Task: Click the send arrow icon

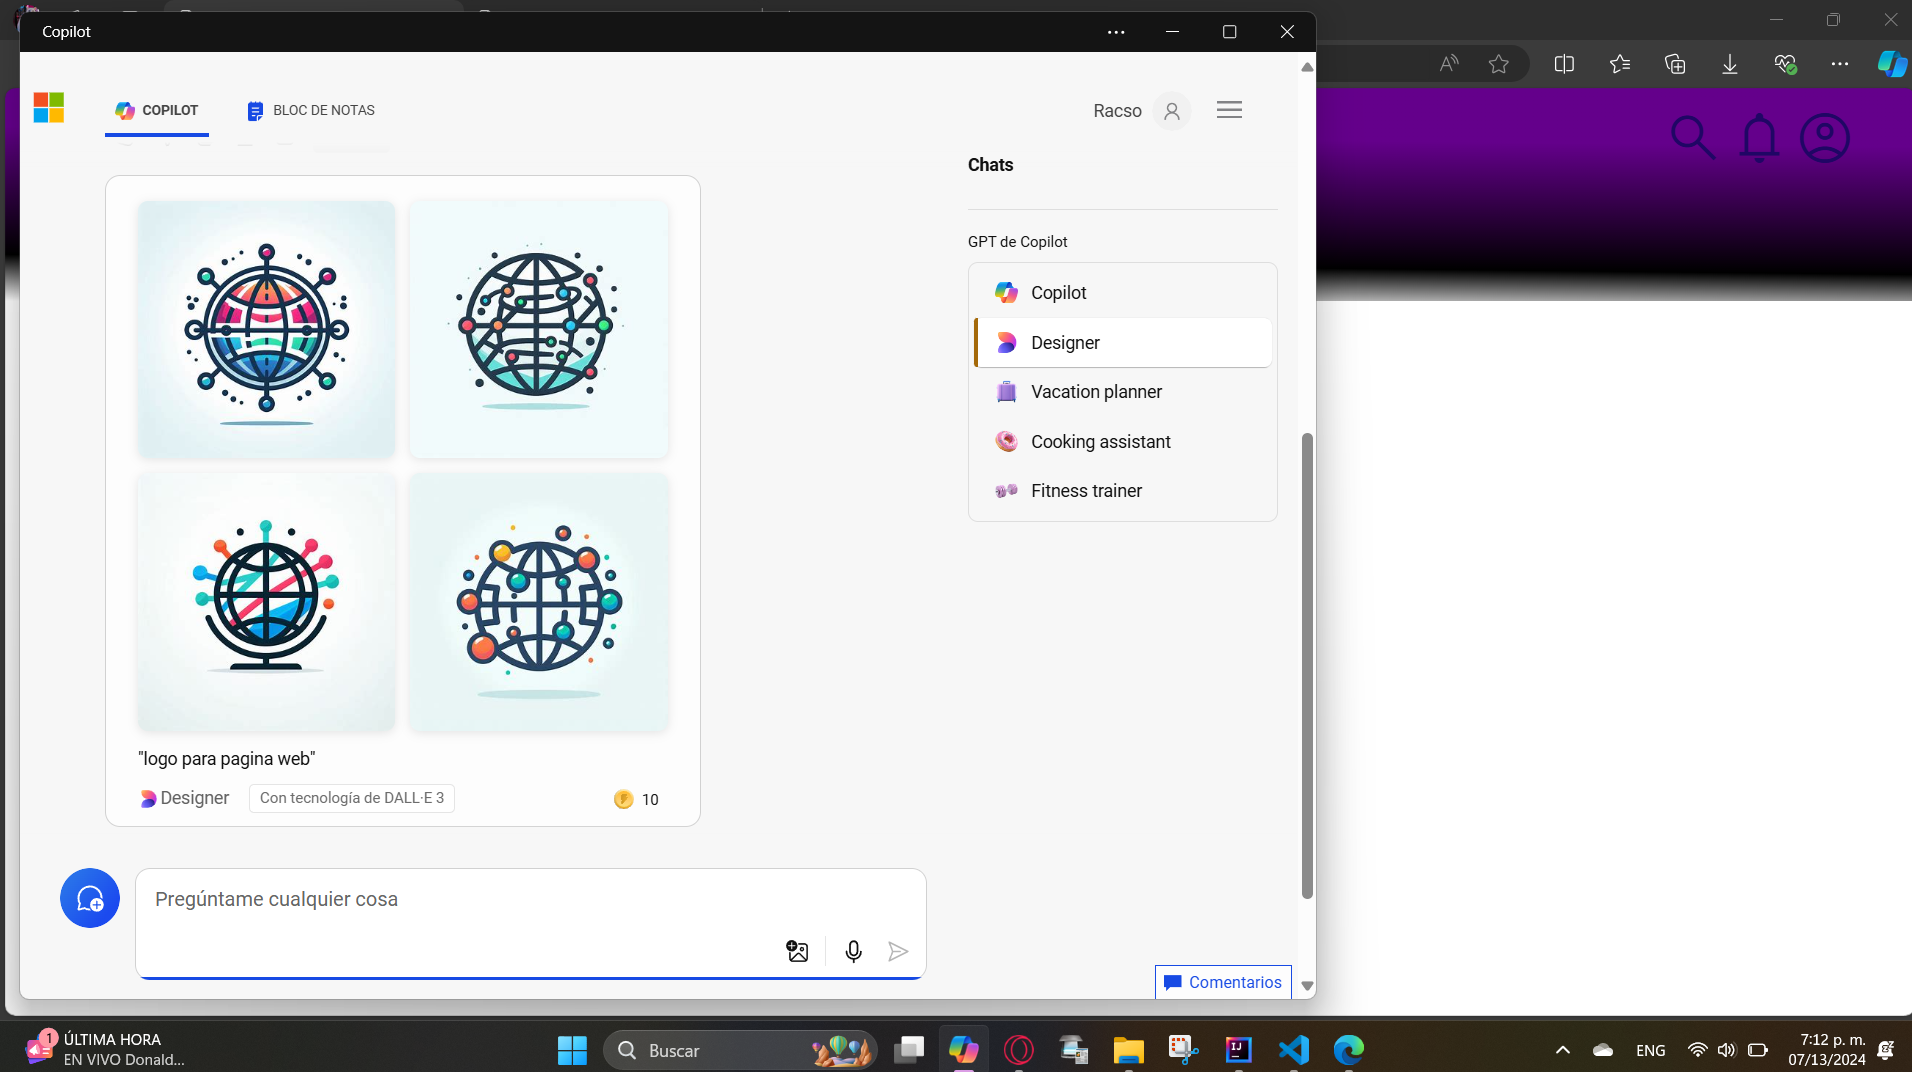Action: coord(898,951)
